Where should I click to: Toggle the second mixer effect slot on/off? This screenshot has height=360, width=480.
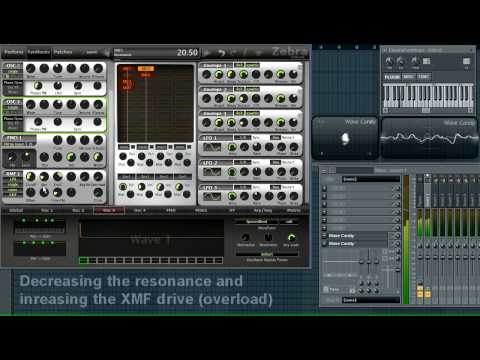pyautogui.click(x=324, y=196)
